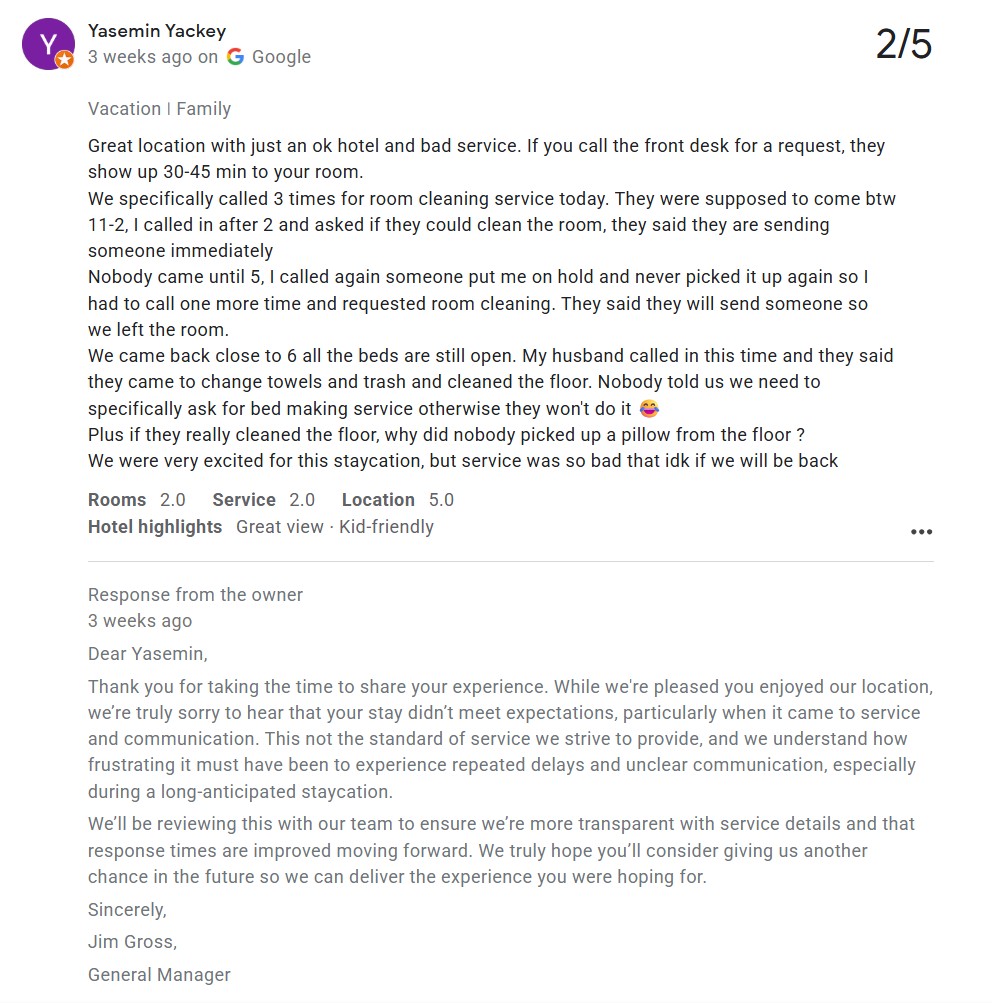The width and height of the screenshot is (992, 1003).
Task: Click the Hotel highlights label
Action: point(155,526)
